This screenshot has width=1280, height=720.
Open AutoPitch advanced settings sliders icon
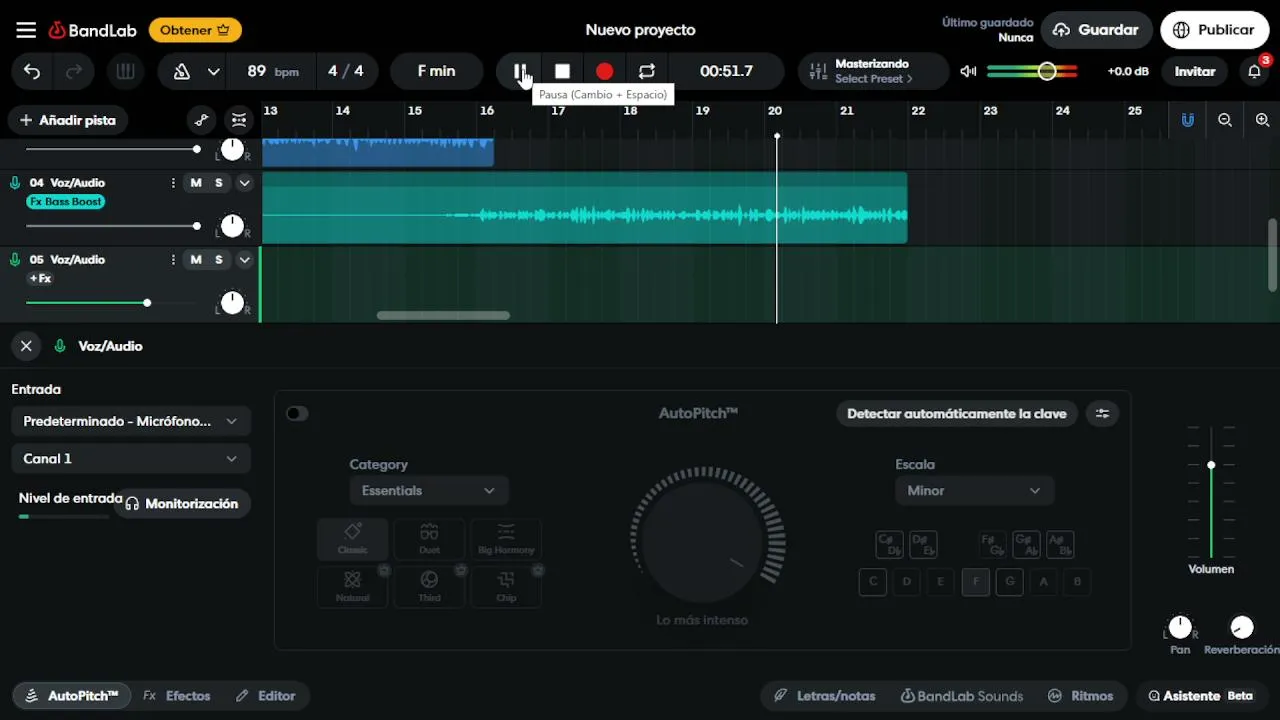1102,414
